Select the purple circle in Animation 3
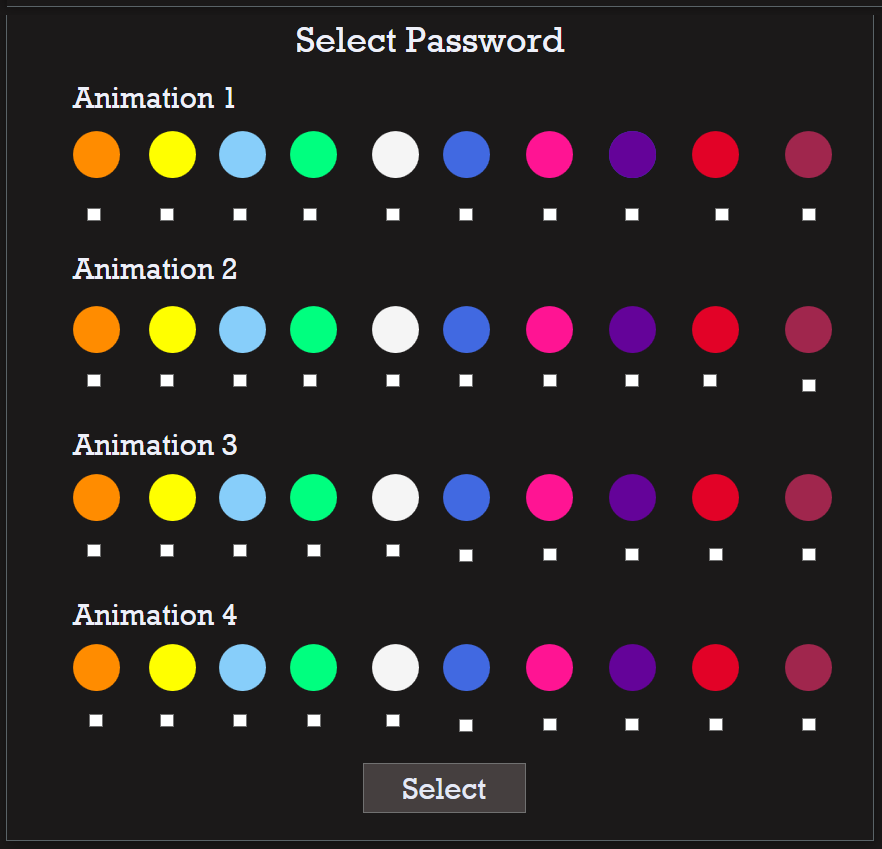 [632, 497]
